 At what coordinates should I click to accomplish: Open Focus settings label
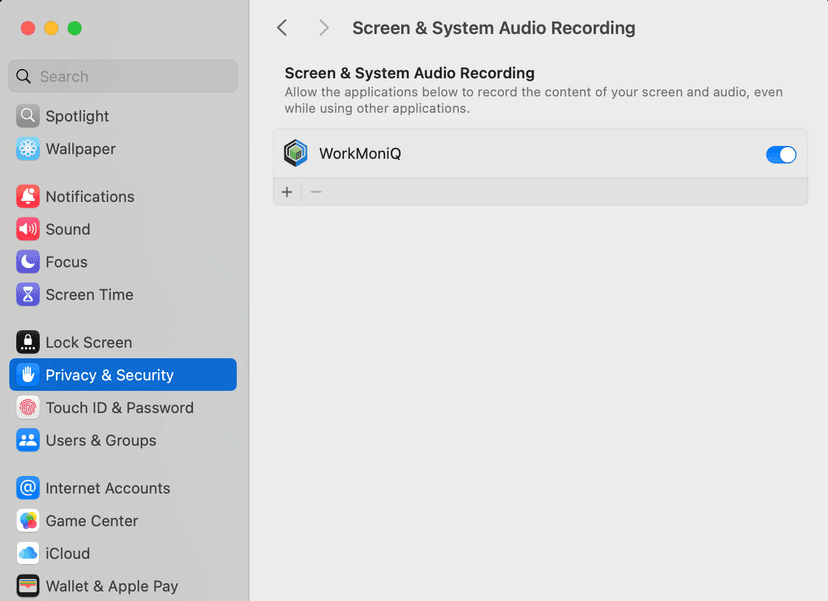pyautogui.click(x=67, y=262)
